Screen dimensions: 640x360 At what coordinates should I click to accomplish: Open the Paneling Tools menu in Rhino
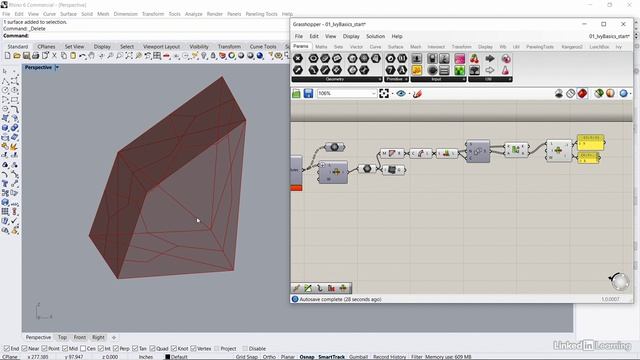pyautogui.click(x=261, y=14)
